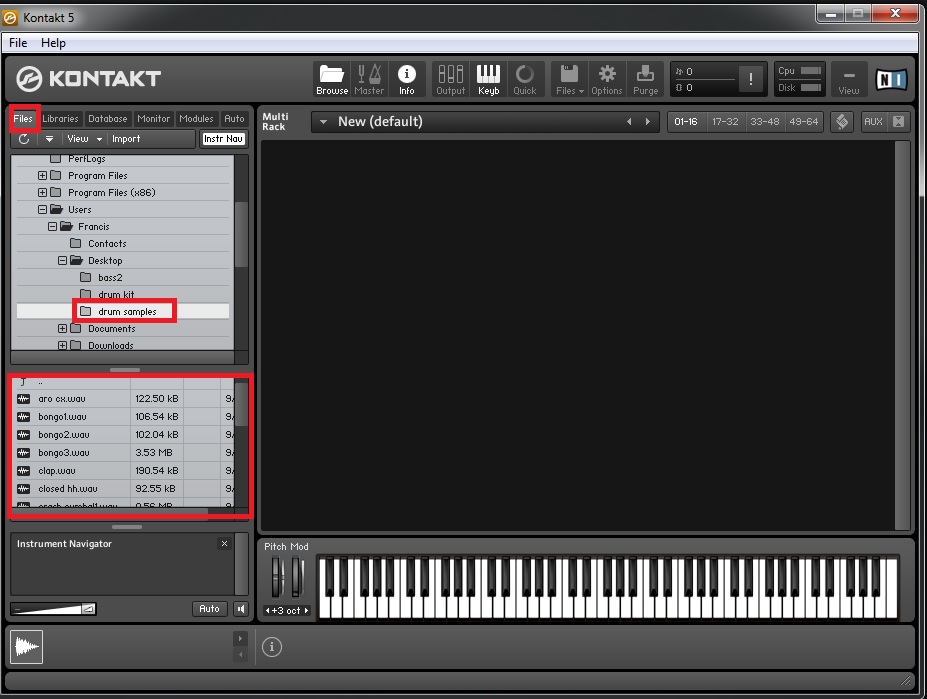Open the File menu
This screenshot has width=927, height=699.
16,42
